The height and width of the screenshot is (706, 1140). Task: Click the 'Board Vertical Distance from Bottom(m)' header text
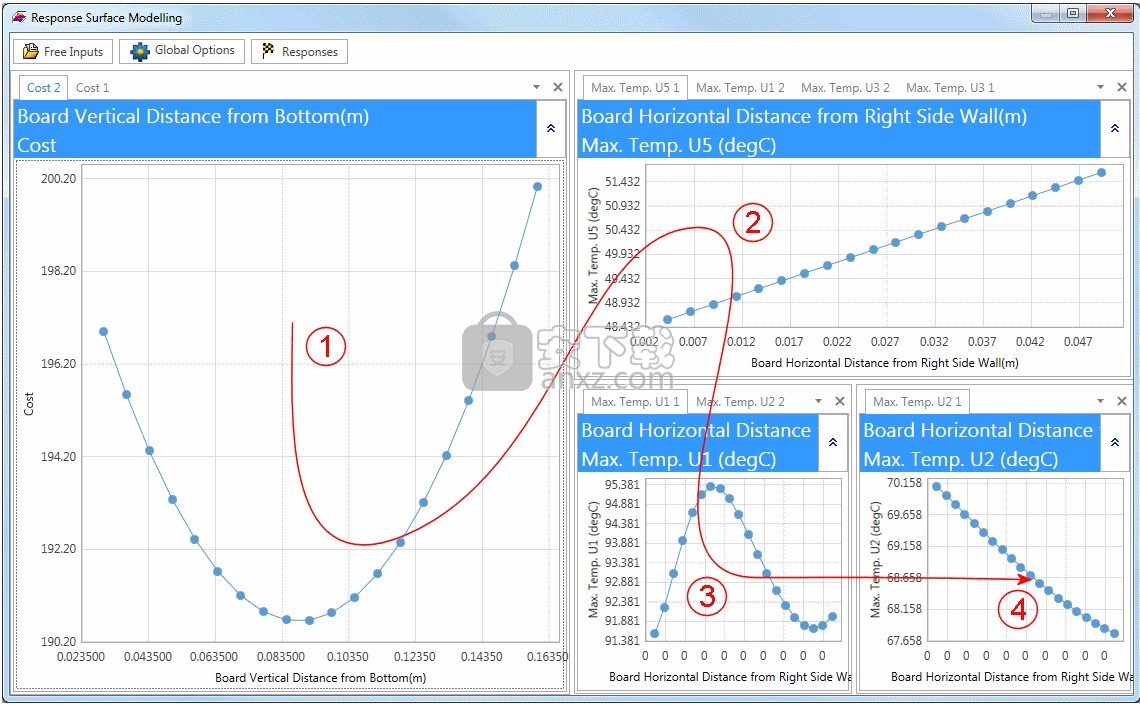click(193, 116)
